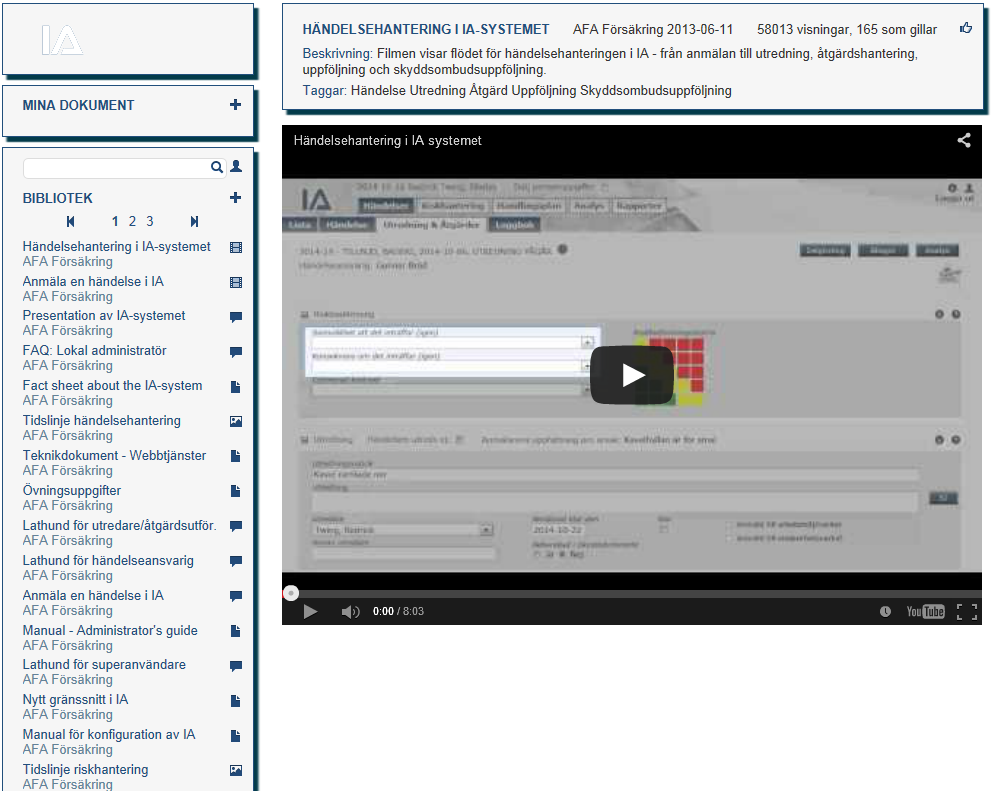Share the video via share icon

964,140
